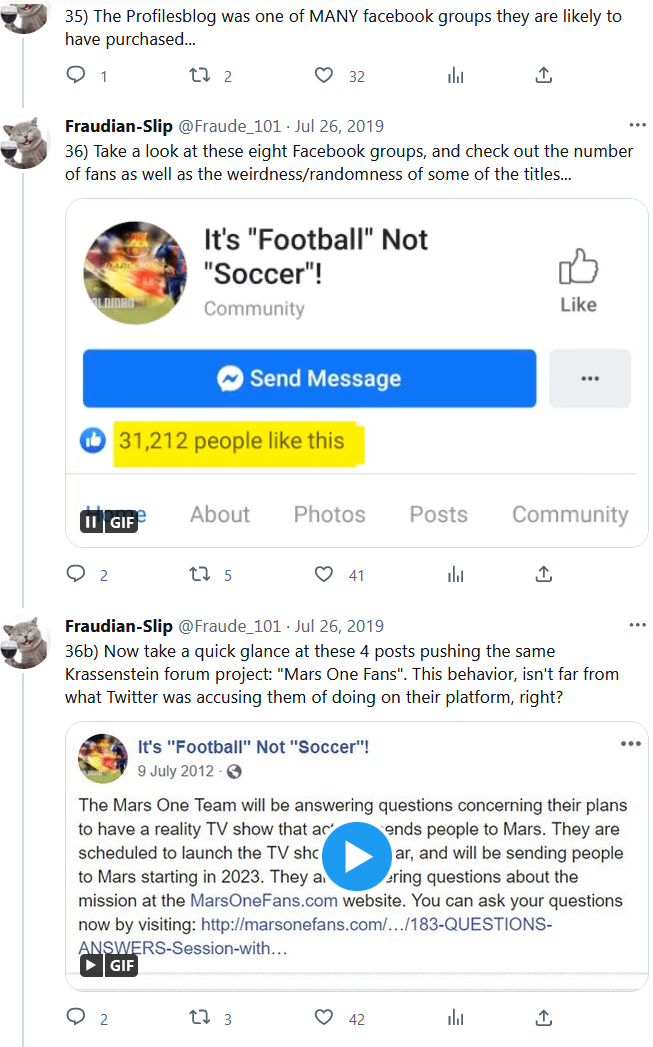Open more options menu for tweet 36)
The width and height of the screenshot is (653, 1047).
(x=637, y=126)
